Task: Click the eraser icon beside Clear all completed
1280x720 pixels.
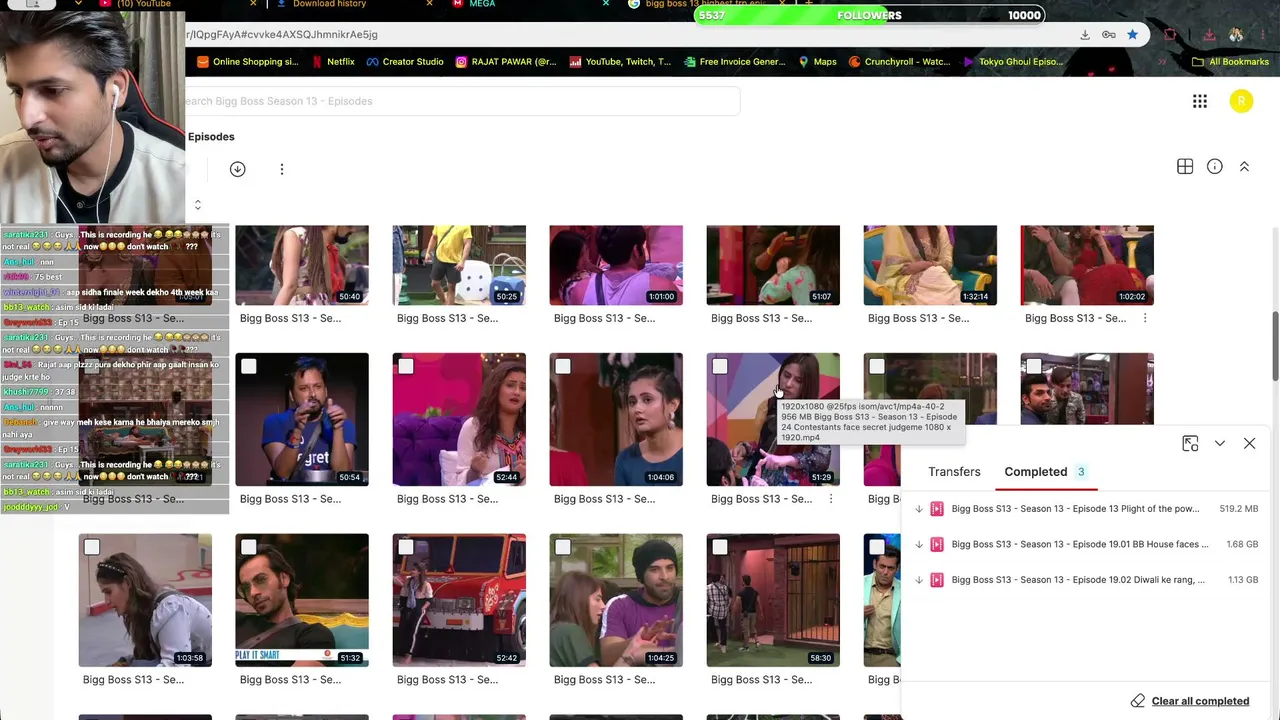Action: point(1138,701)
